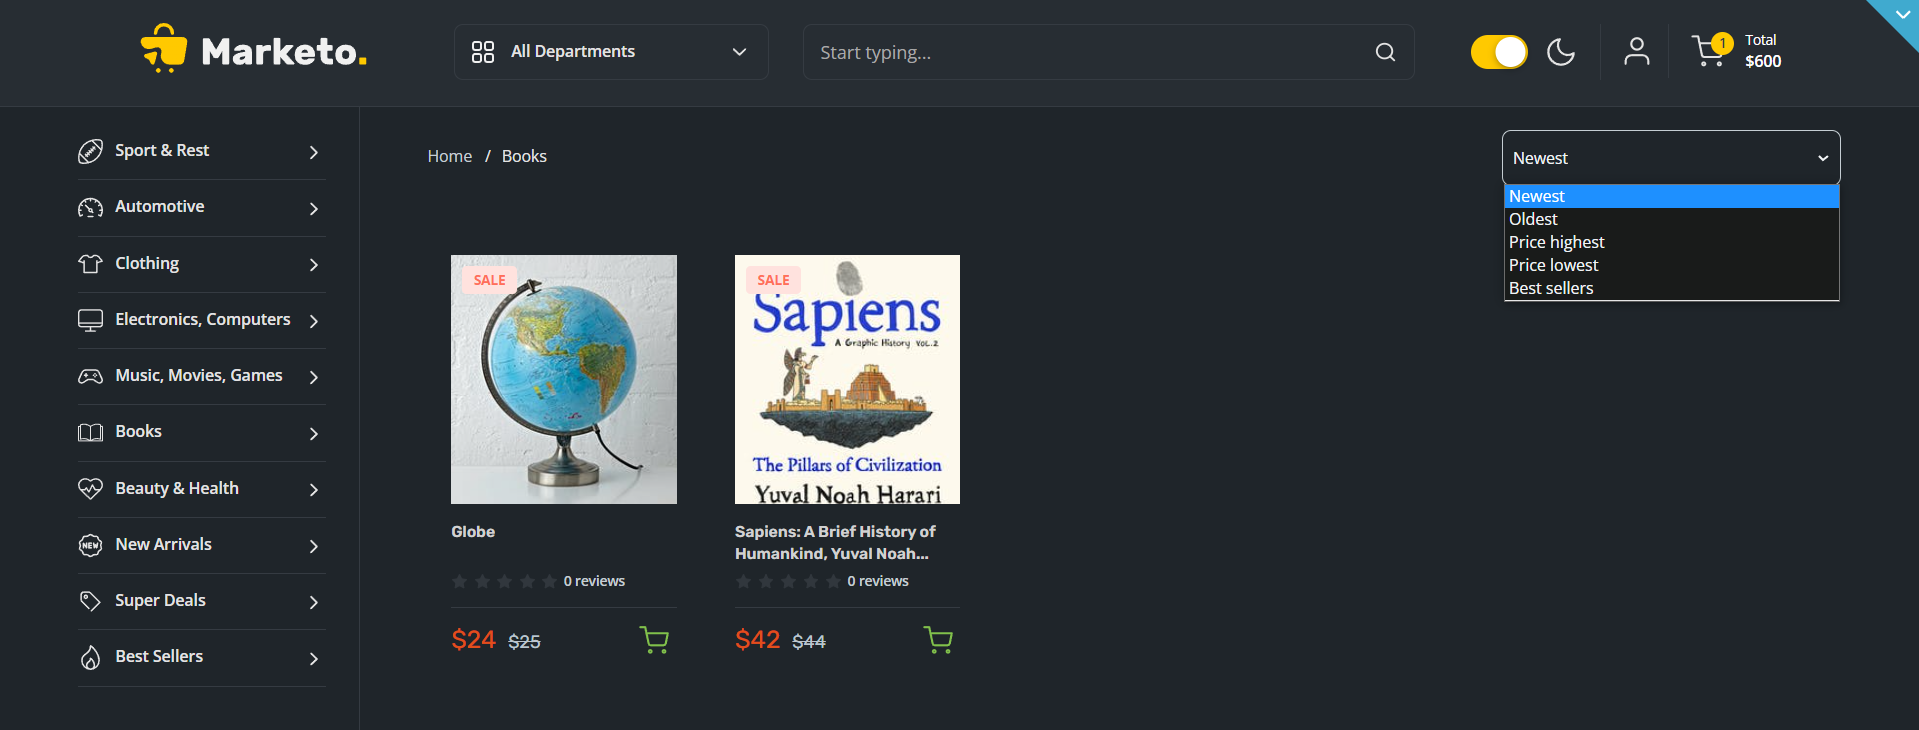Click the Best Sellers flame icon

(90, 657)
